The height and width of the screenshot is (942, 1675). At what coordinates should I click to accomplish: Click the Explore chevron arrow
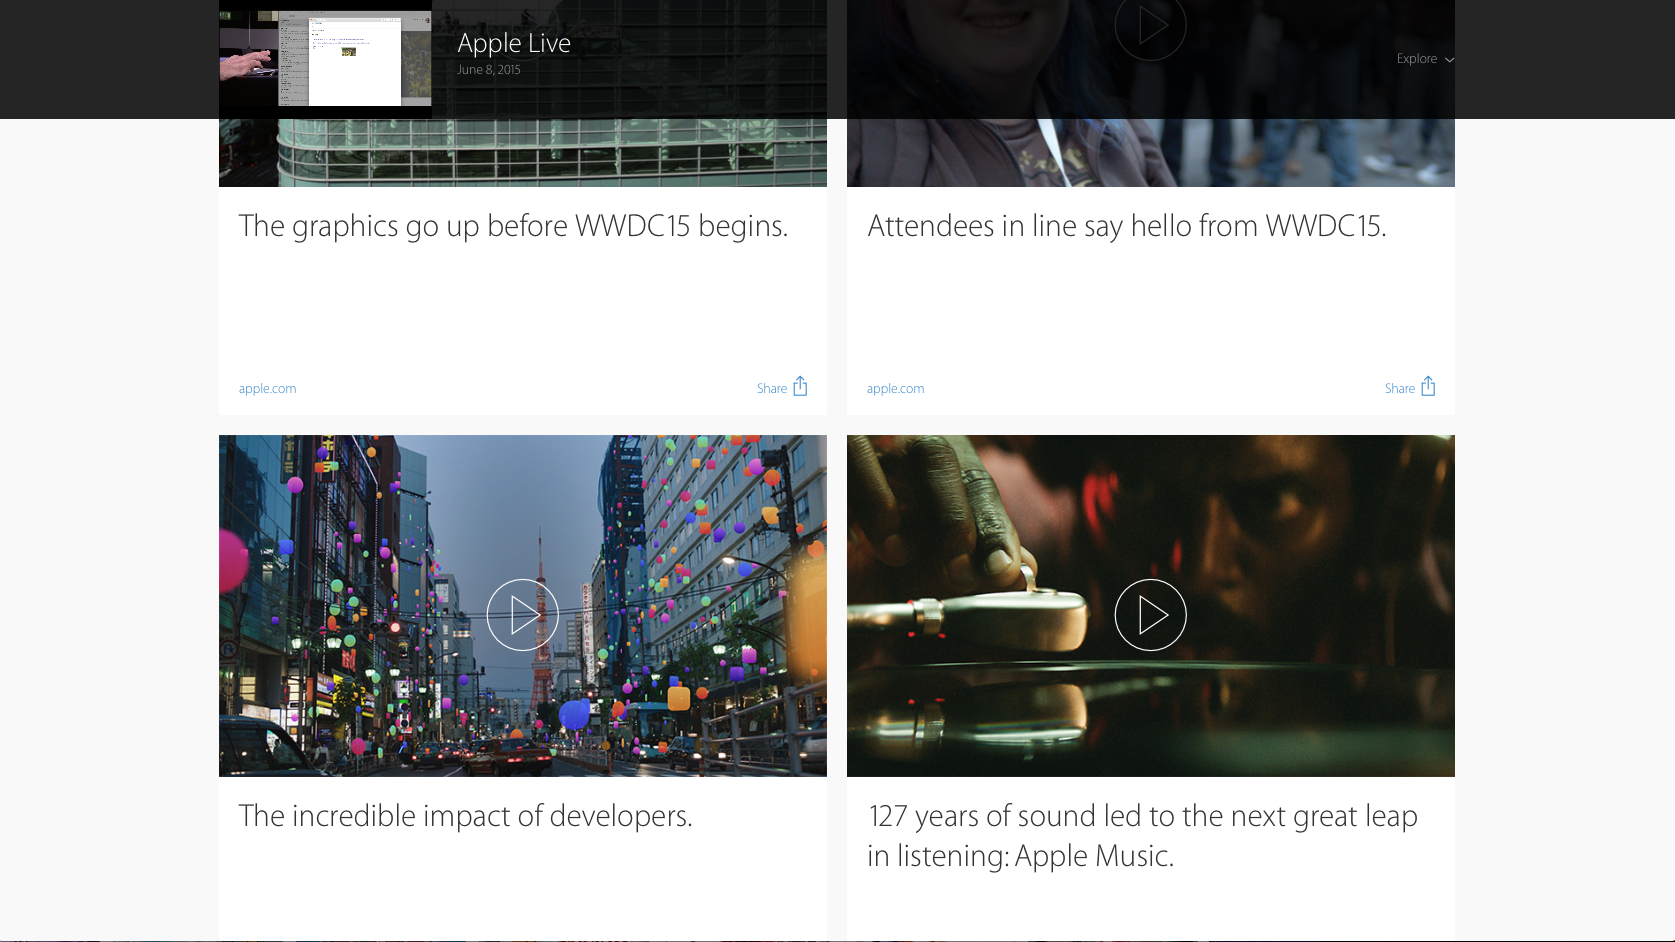1449,60
